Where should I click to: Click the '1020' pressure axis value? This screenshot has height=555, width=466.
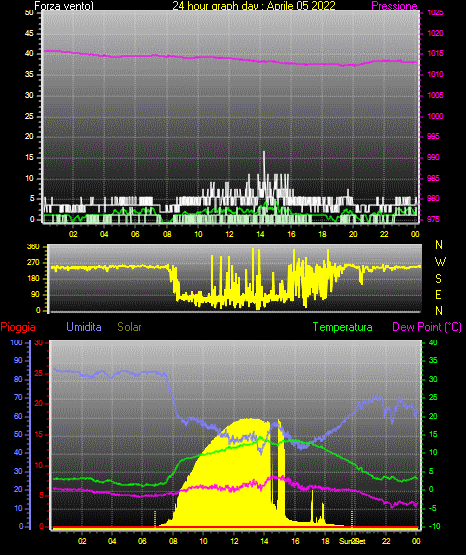coord(435,33)
